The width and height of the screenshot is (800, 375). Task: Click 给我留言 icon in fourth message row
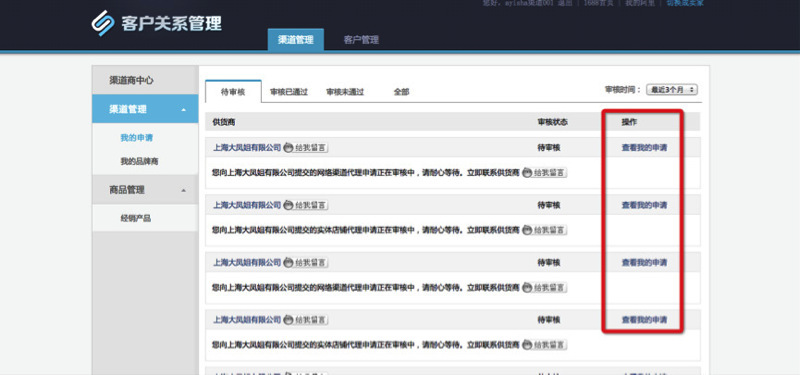click(545, 345)
